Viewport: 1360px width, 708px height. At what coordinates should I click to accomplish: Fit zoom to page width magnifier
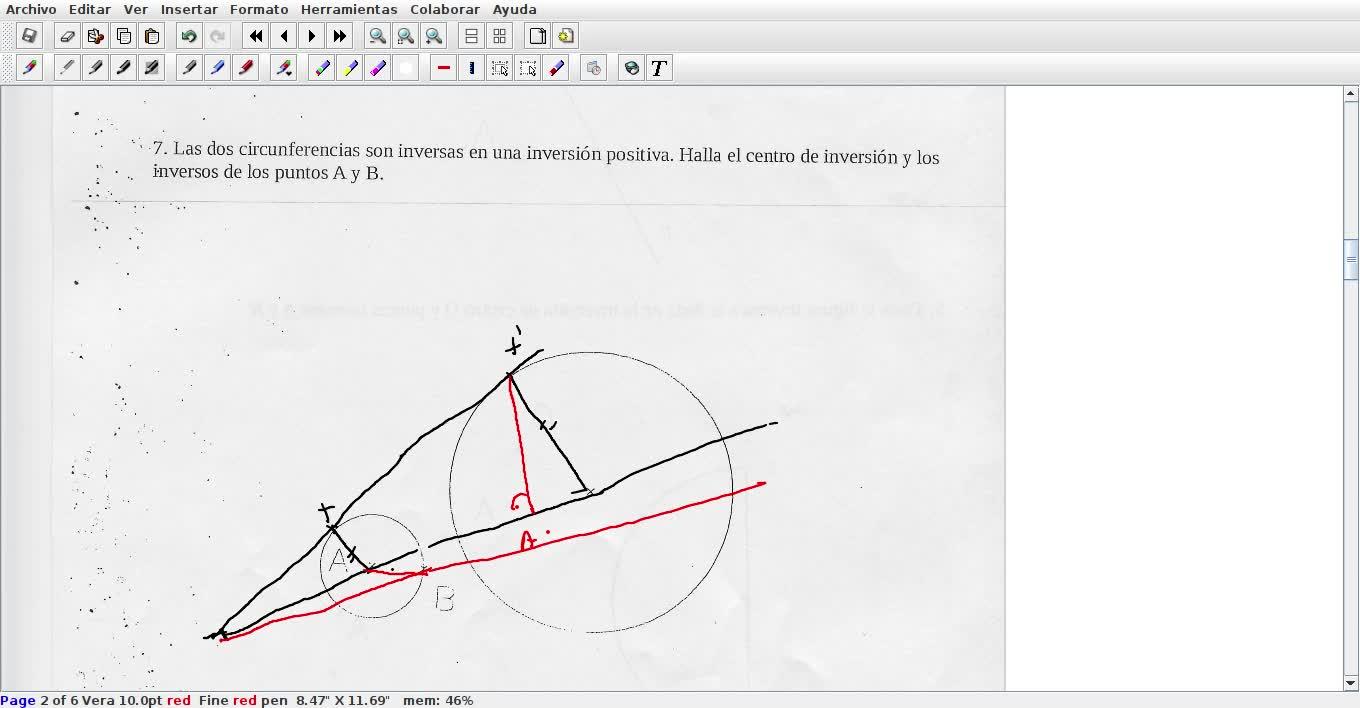(406, 36)
